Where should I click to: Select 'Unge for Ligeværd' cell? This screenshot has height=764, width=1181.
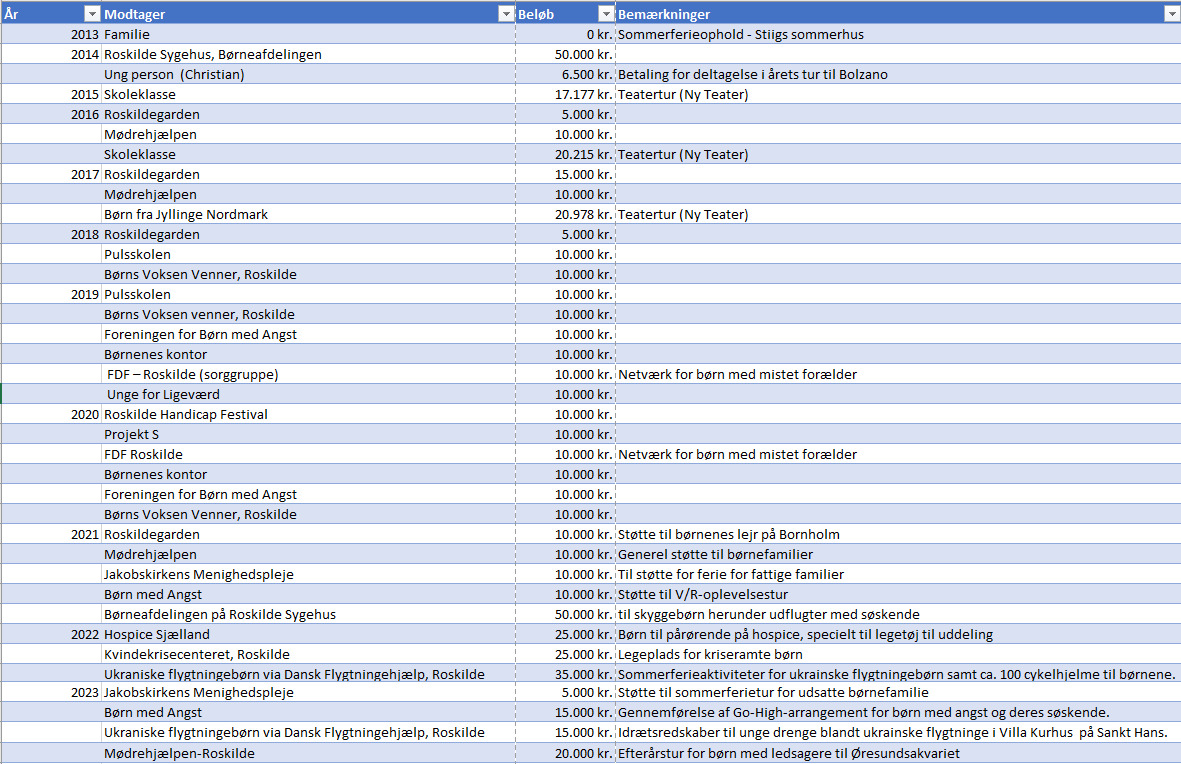point(308,394)
